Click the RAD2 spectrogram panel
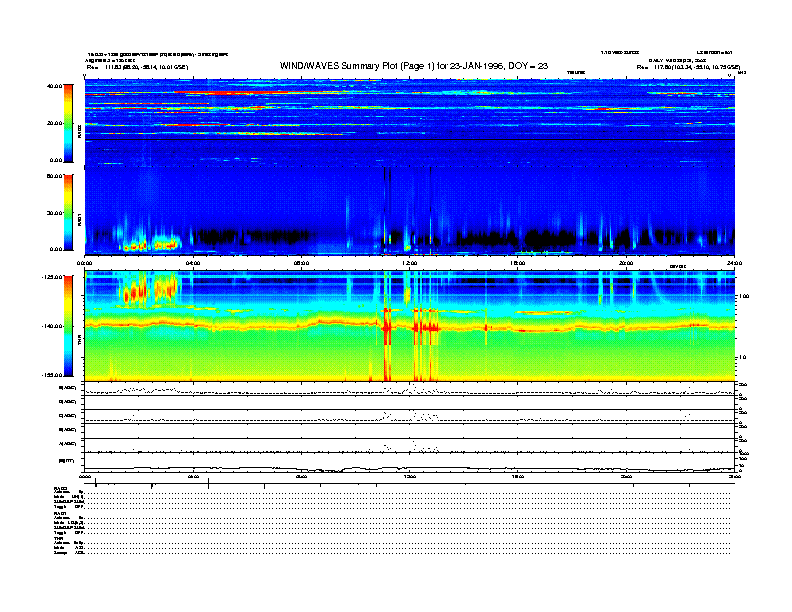The width and height of the screenshot is (792, 612). pos(410,122)
